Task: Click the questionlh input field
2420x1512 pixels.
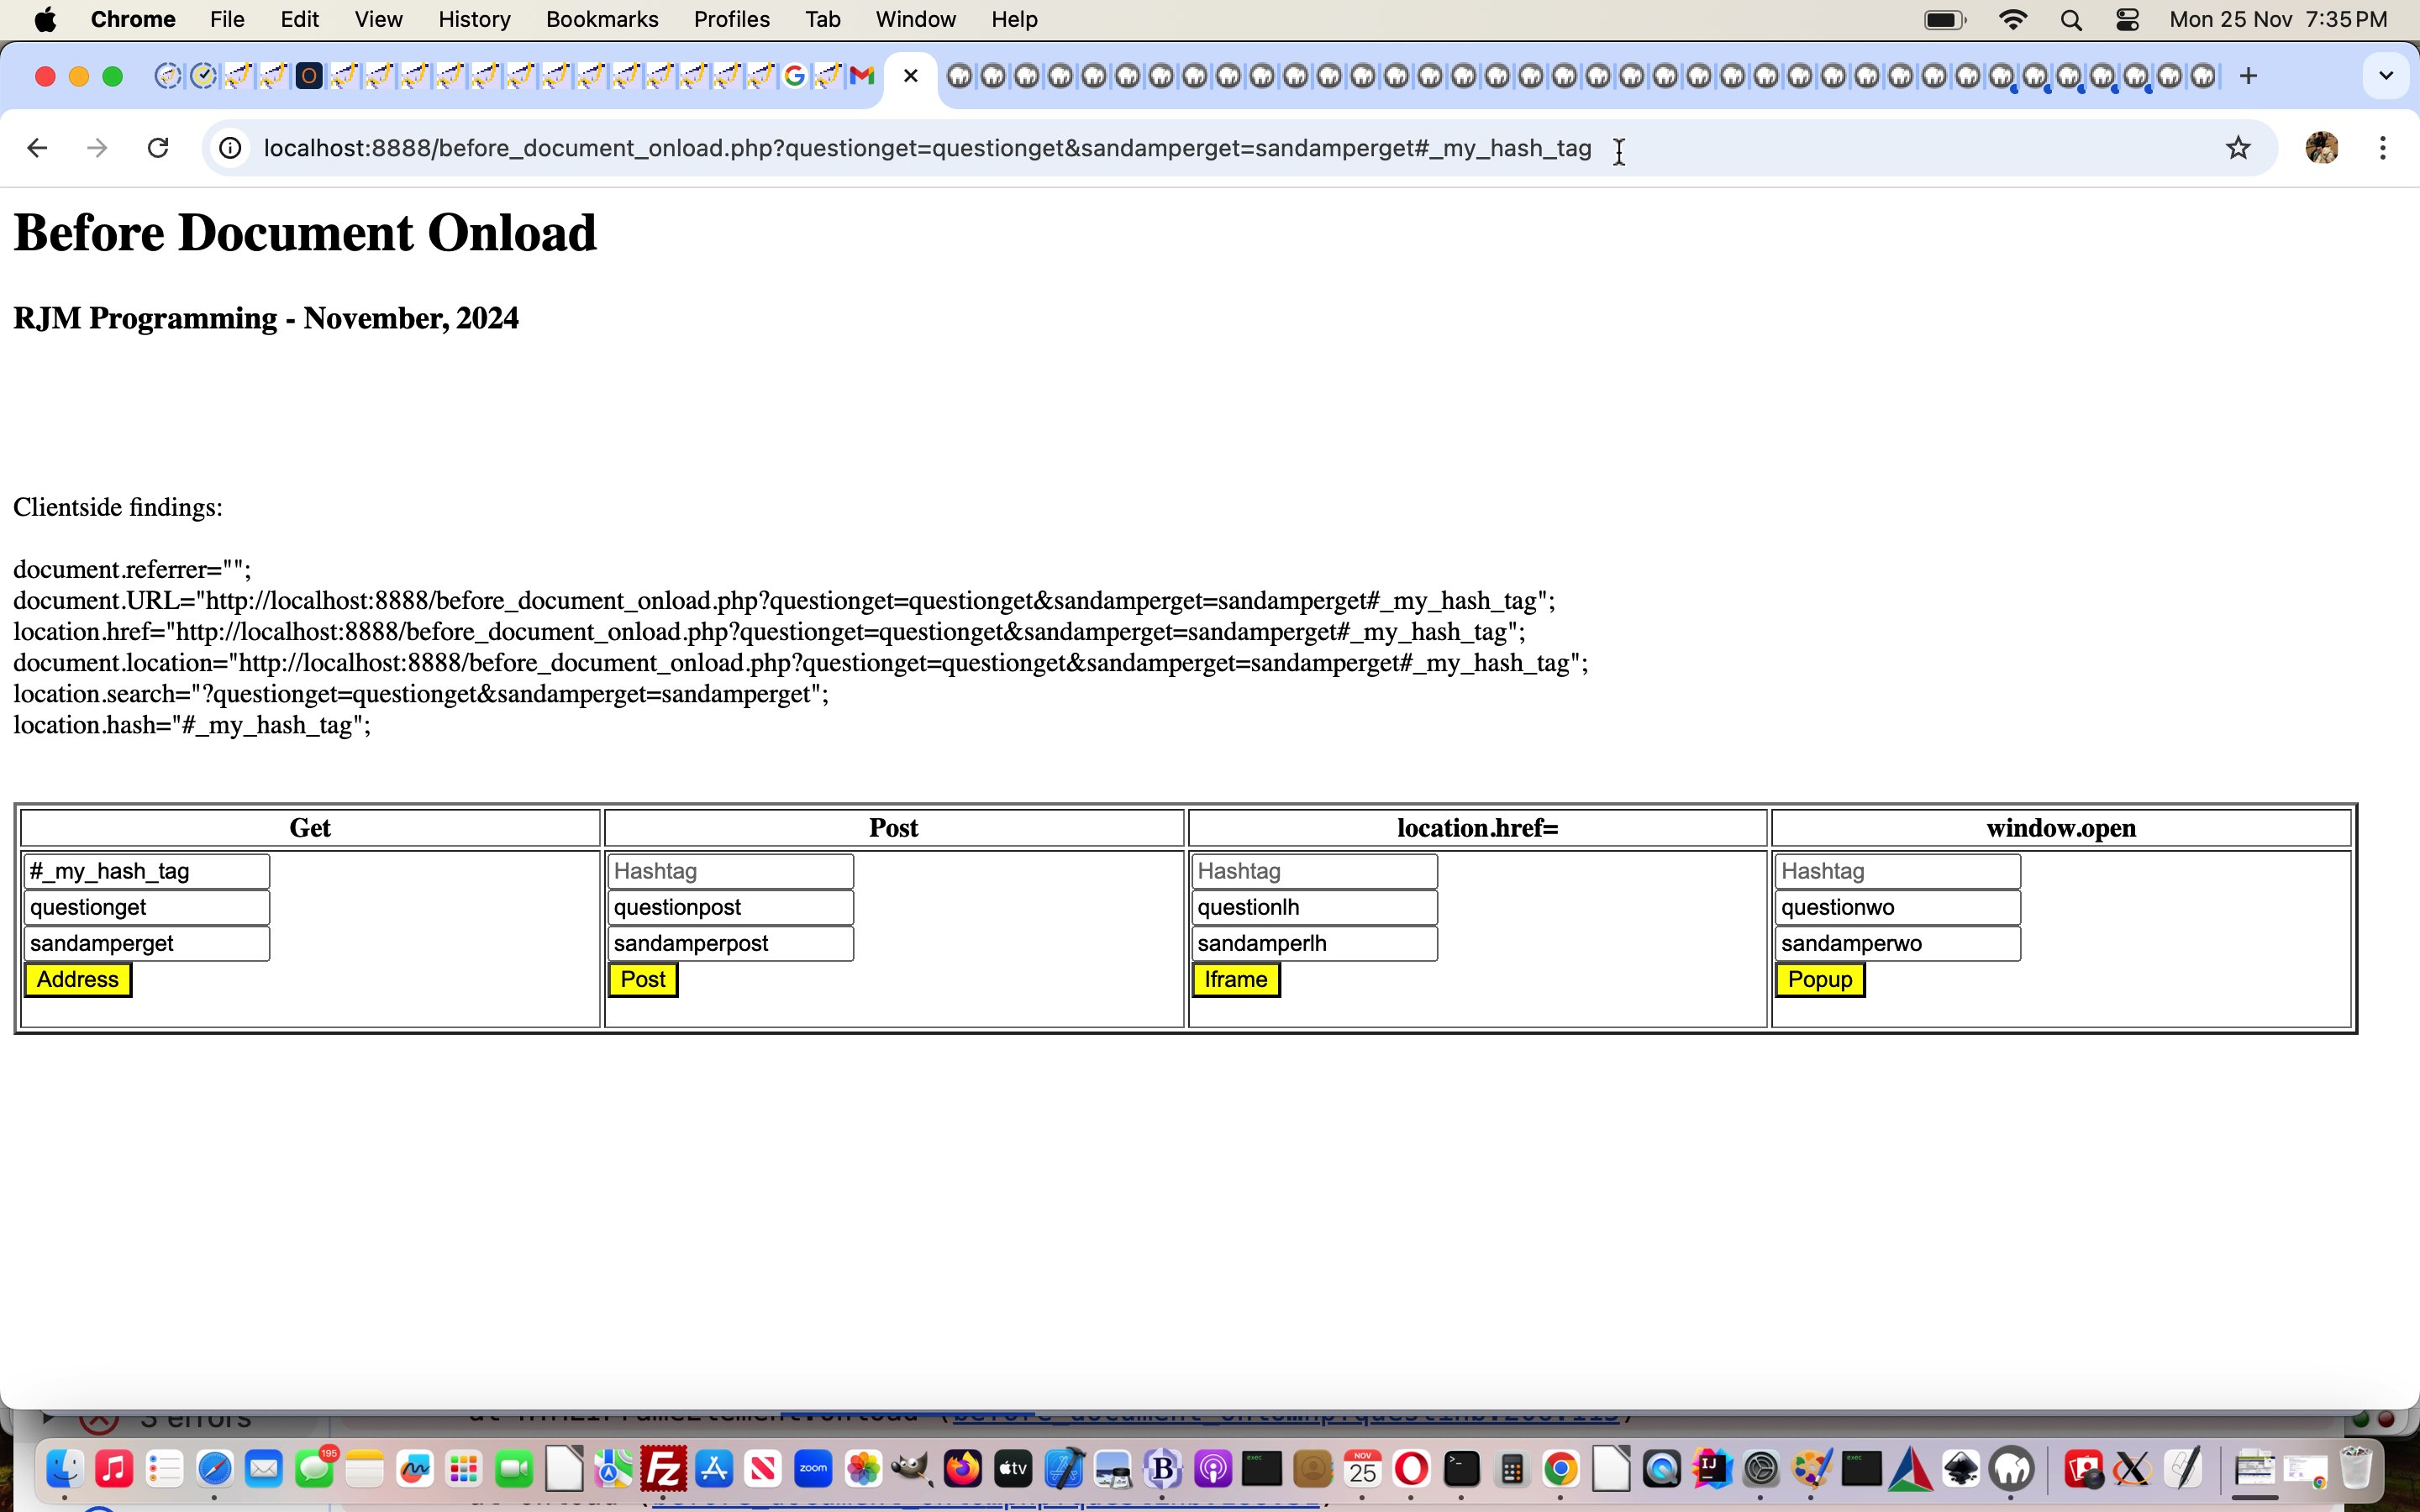Action: (x=1315, y=907)
